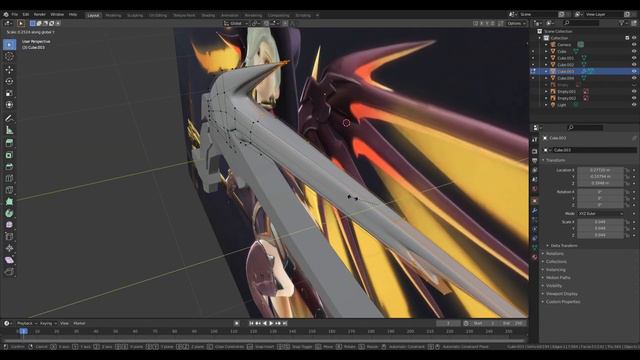Image resolution: width=640 pixels, height=360 pixels.
Task: Expand the Custom Properties panel
Action: click(563, 302)
